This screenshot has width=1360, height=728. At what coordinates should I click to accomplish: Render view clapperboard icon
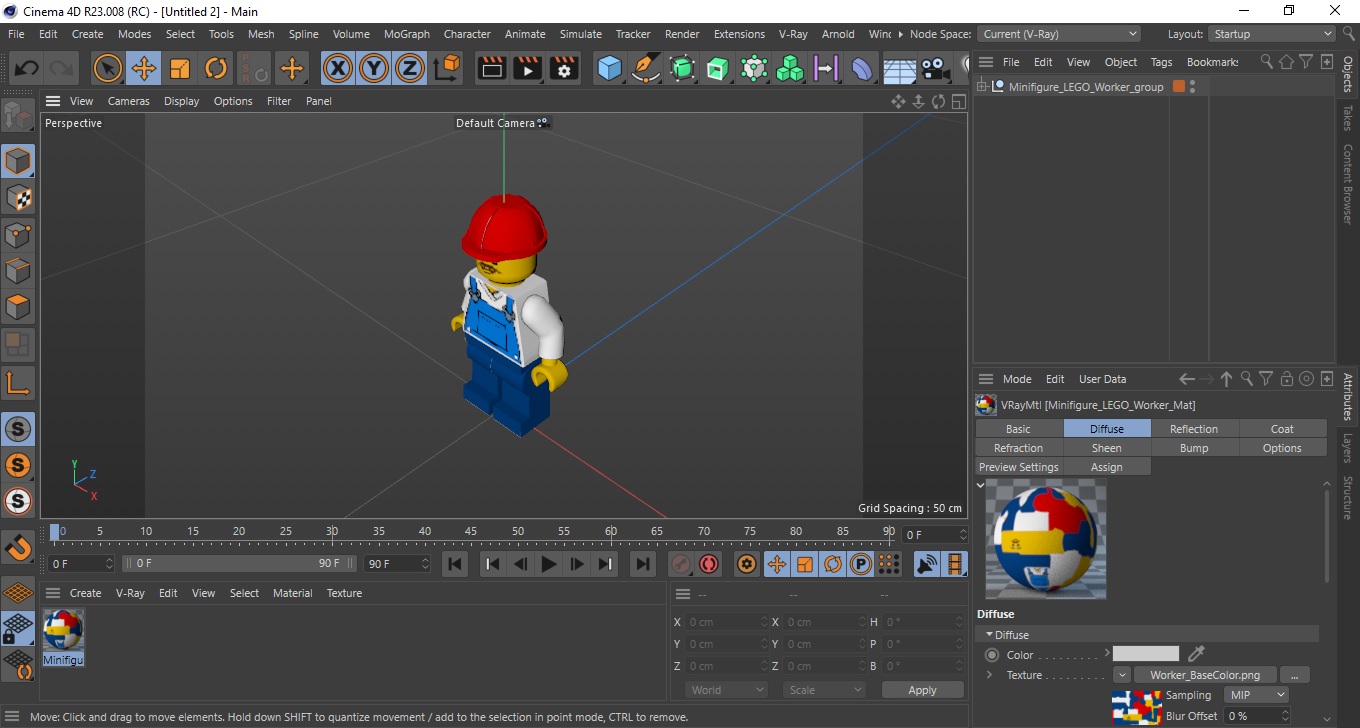[x=492, y=68]
